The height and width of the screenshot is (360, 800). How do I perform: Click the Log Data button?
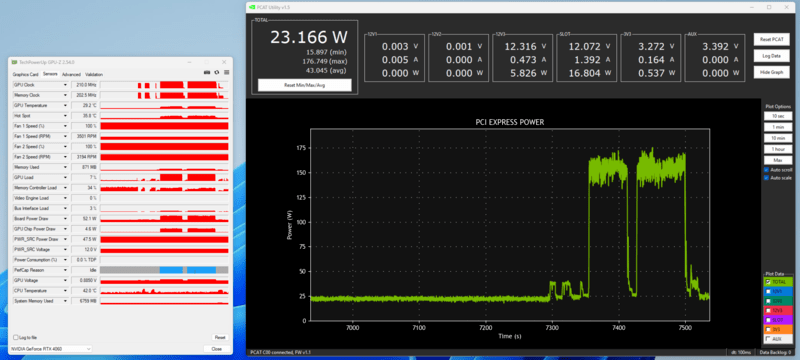(x=771, y=56)
